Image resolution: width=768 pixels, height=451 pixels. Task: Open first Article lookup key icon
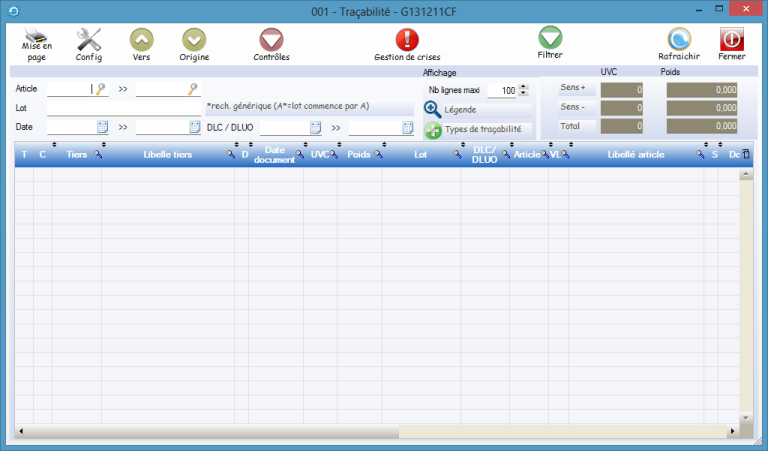point(101,89)
